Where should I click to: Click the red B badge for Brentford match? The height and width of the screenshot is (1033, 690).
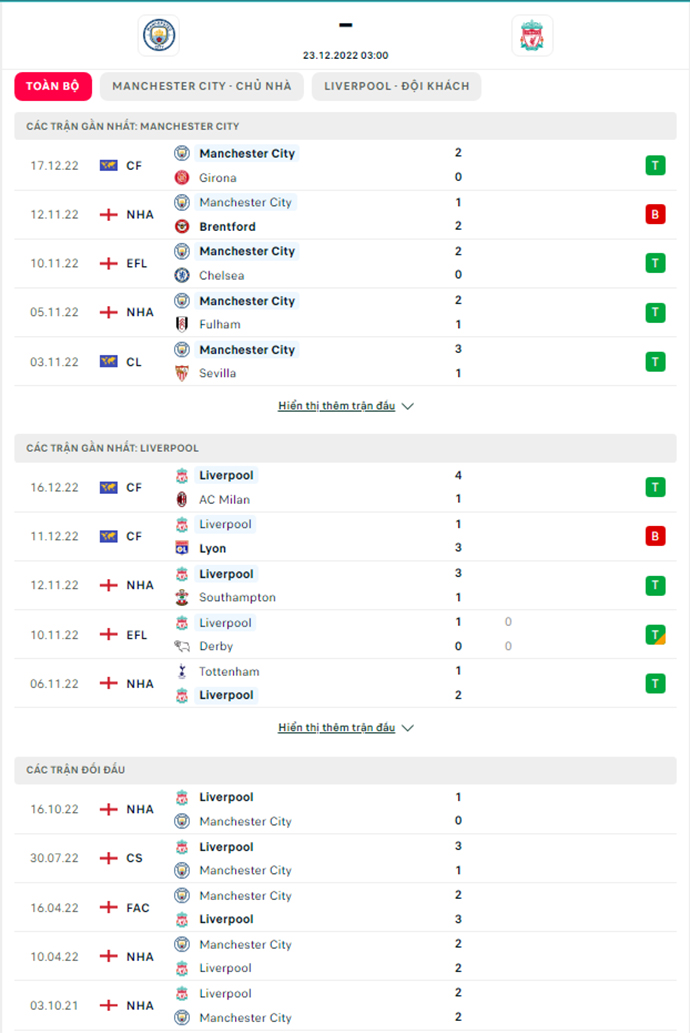[655, 214]
